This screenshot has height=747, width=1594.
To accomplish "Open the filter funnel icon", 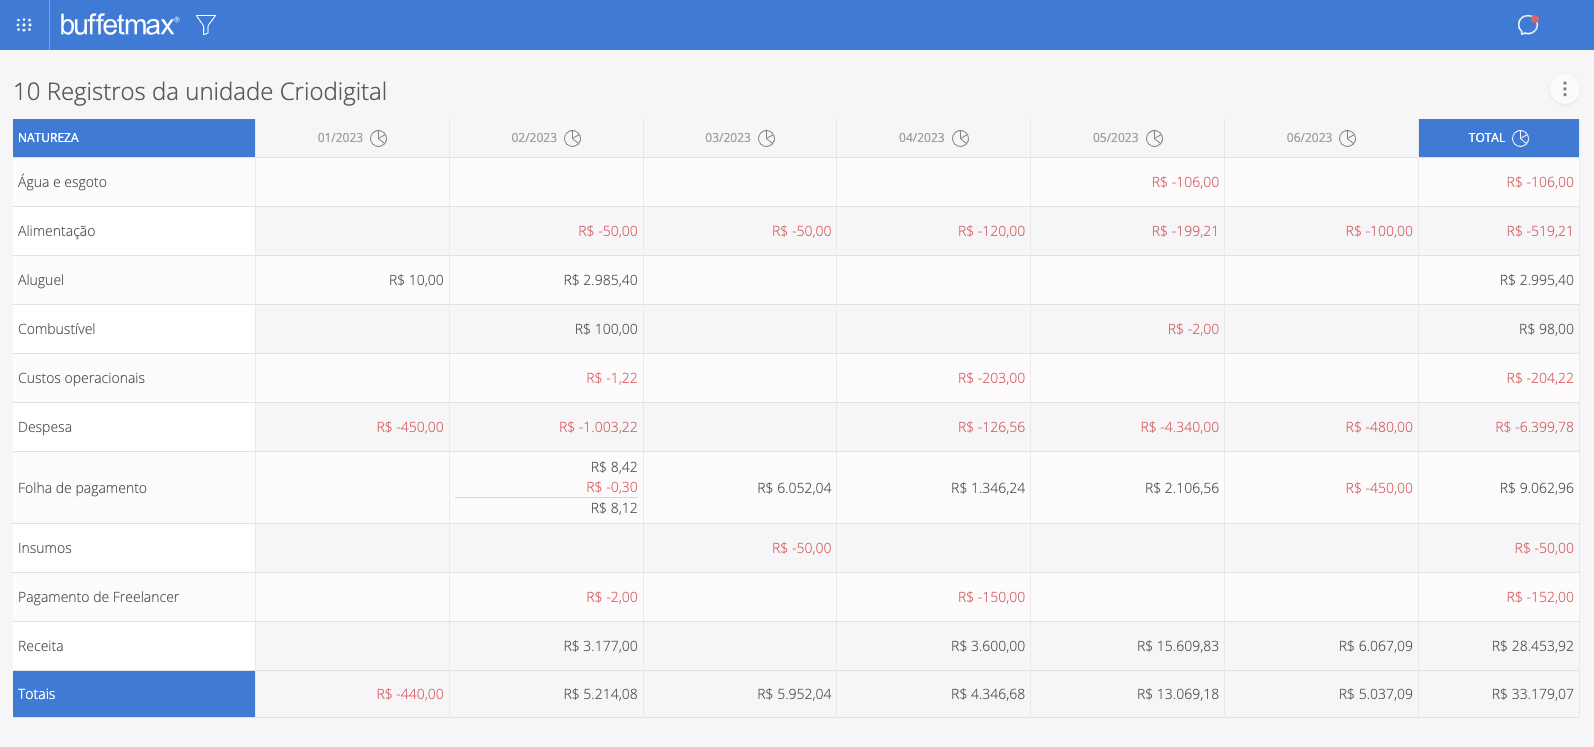I will pyautogui.click(x=206, y=25).
